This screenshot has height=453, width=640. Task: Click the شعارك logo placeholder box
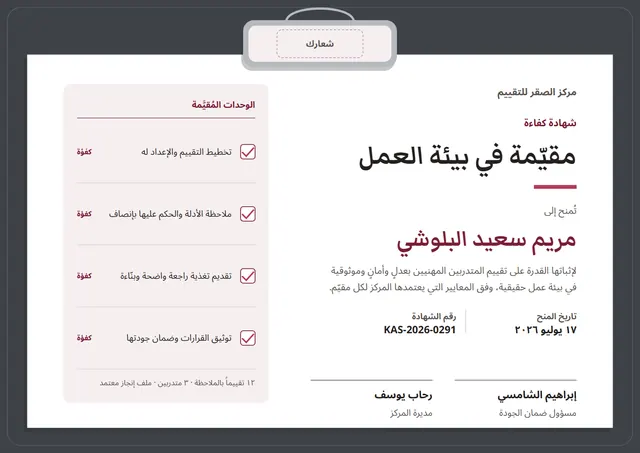click(320, 43)
